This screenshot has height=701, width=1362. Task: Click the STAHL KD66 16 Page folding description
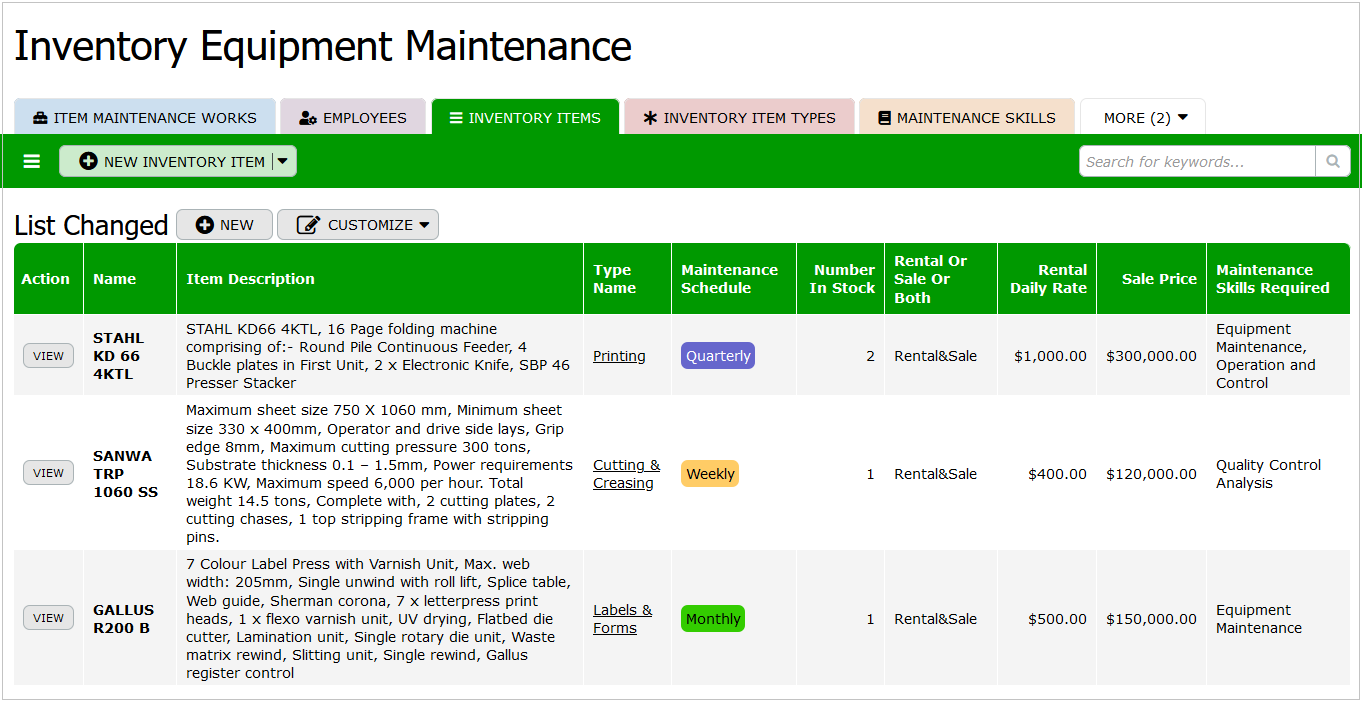click(x=378, y=356)
